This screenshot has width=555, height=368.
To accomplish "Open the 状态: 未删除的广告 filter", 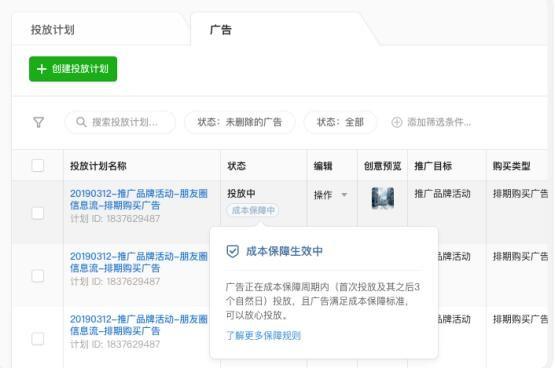I will 240,122.
